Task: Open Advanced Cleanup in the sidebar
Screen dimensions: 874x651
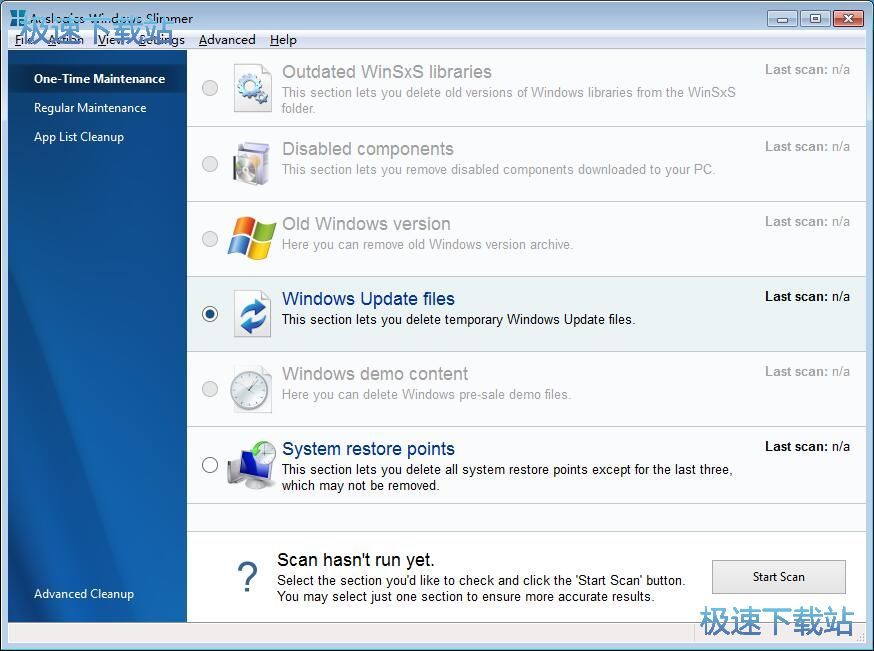Action: tap(84, 594)
